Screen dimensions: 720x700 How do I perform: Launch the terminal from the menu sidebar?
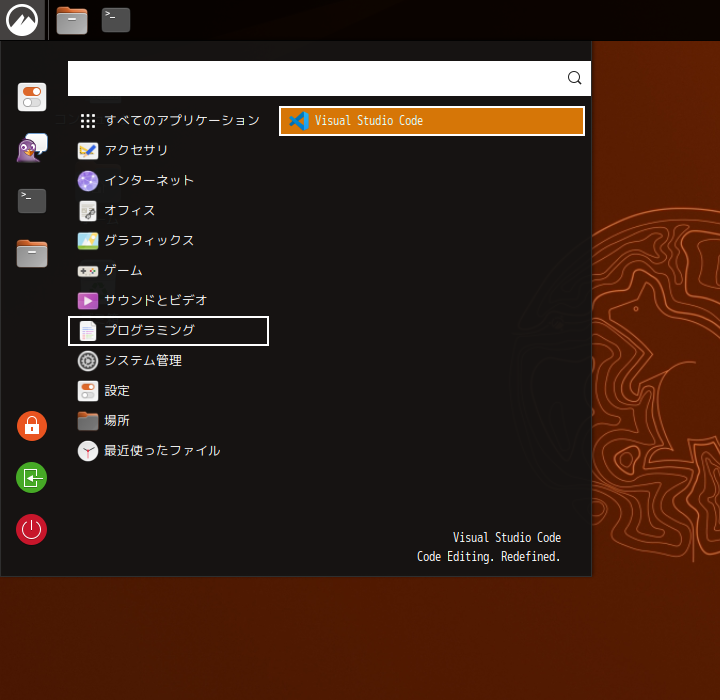(x=32, y=201)
